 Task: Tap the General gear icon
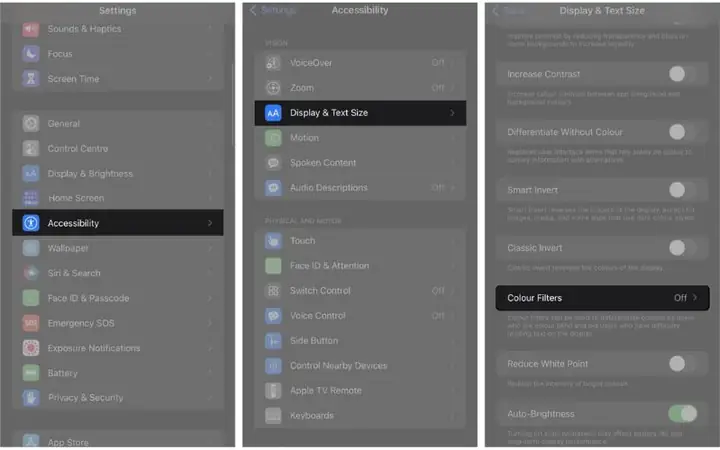pyautogui.click(x=31, y=124)
